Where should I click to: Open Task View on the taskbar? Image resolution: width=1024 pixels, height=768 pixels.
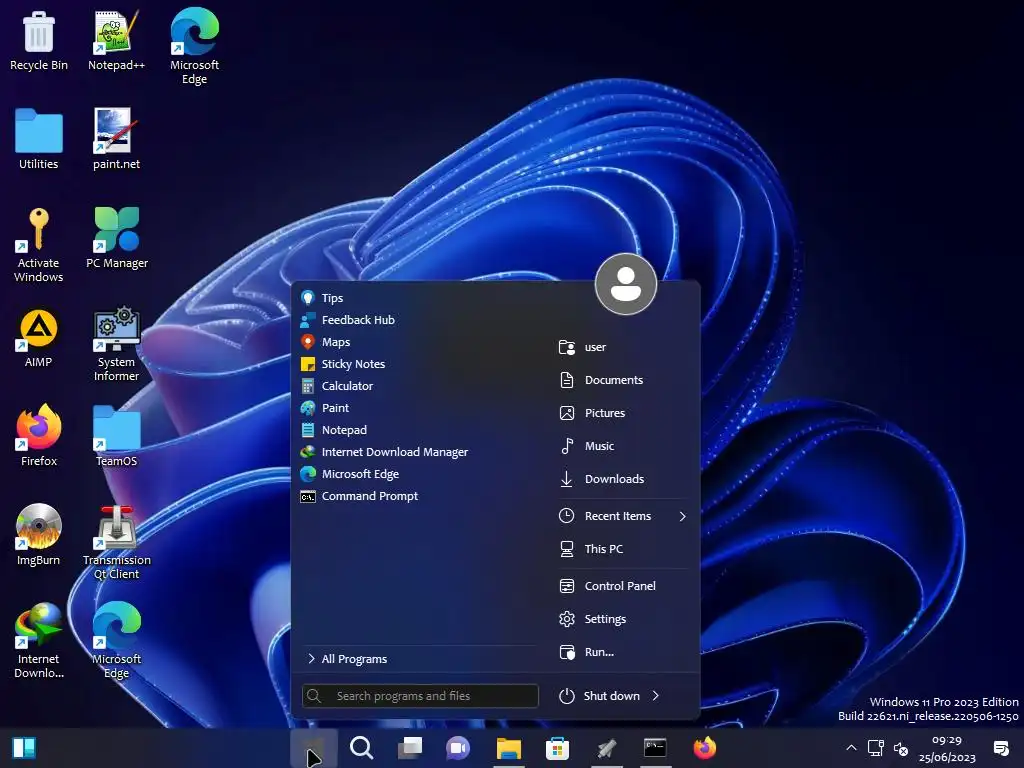(x=410, y=748)
